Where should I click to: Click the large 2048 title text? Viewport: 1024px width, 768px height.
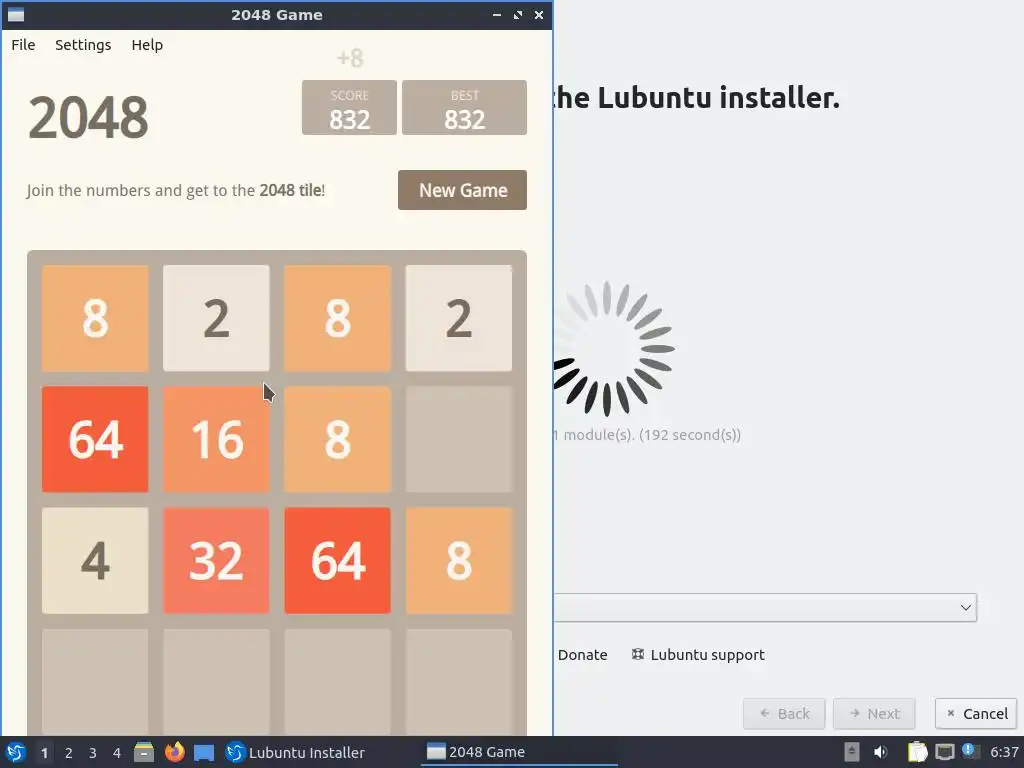pos(88,118)
